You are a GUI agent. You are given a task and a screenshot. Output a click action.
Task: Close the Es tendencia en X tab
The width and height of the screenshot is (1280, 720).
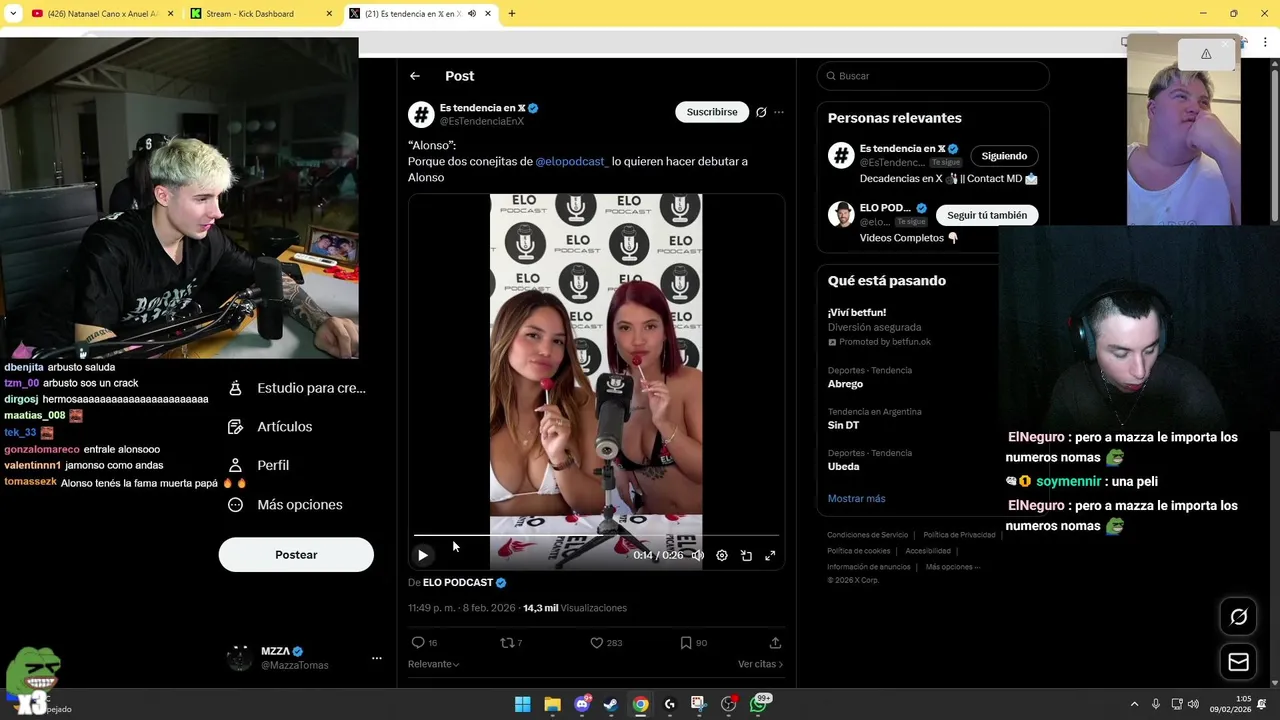point(488,14)
